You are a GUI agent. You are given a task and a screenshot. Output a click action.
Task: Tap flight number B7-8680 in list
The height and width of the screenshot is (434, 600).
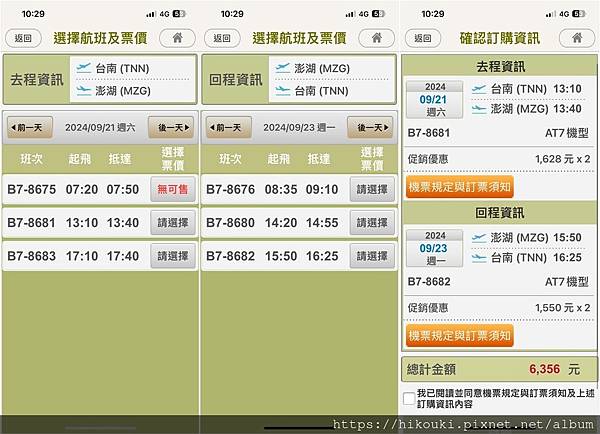231,223
